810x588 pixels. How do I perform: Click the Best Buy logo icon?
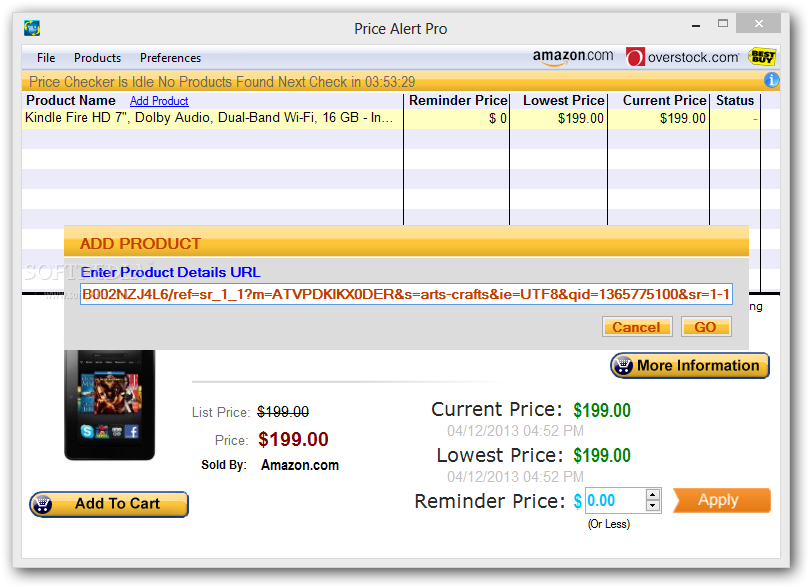tap(762, 56)
